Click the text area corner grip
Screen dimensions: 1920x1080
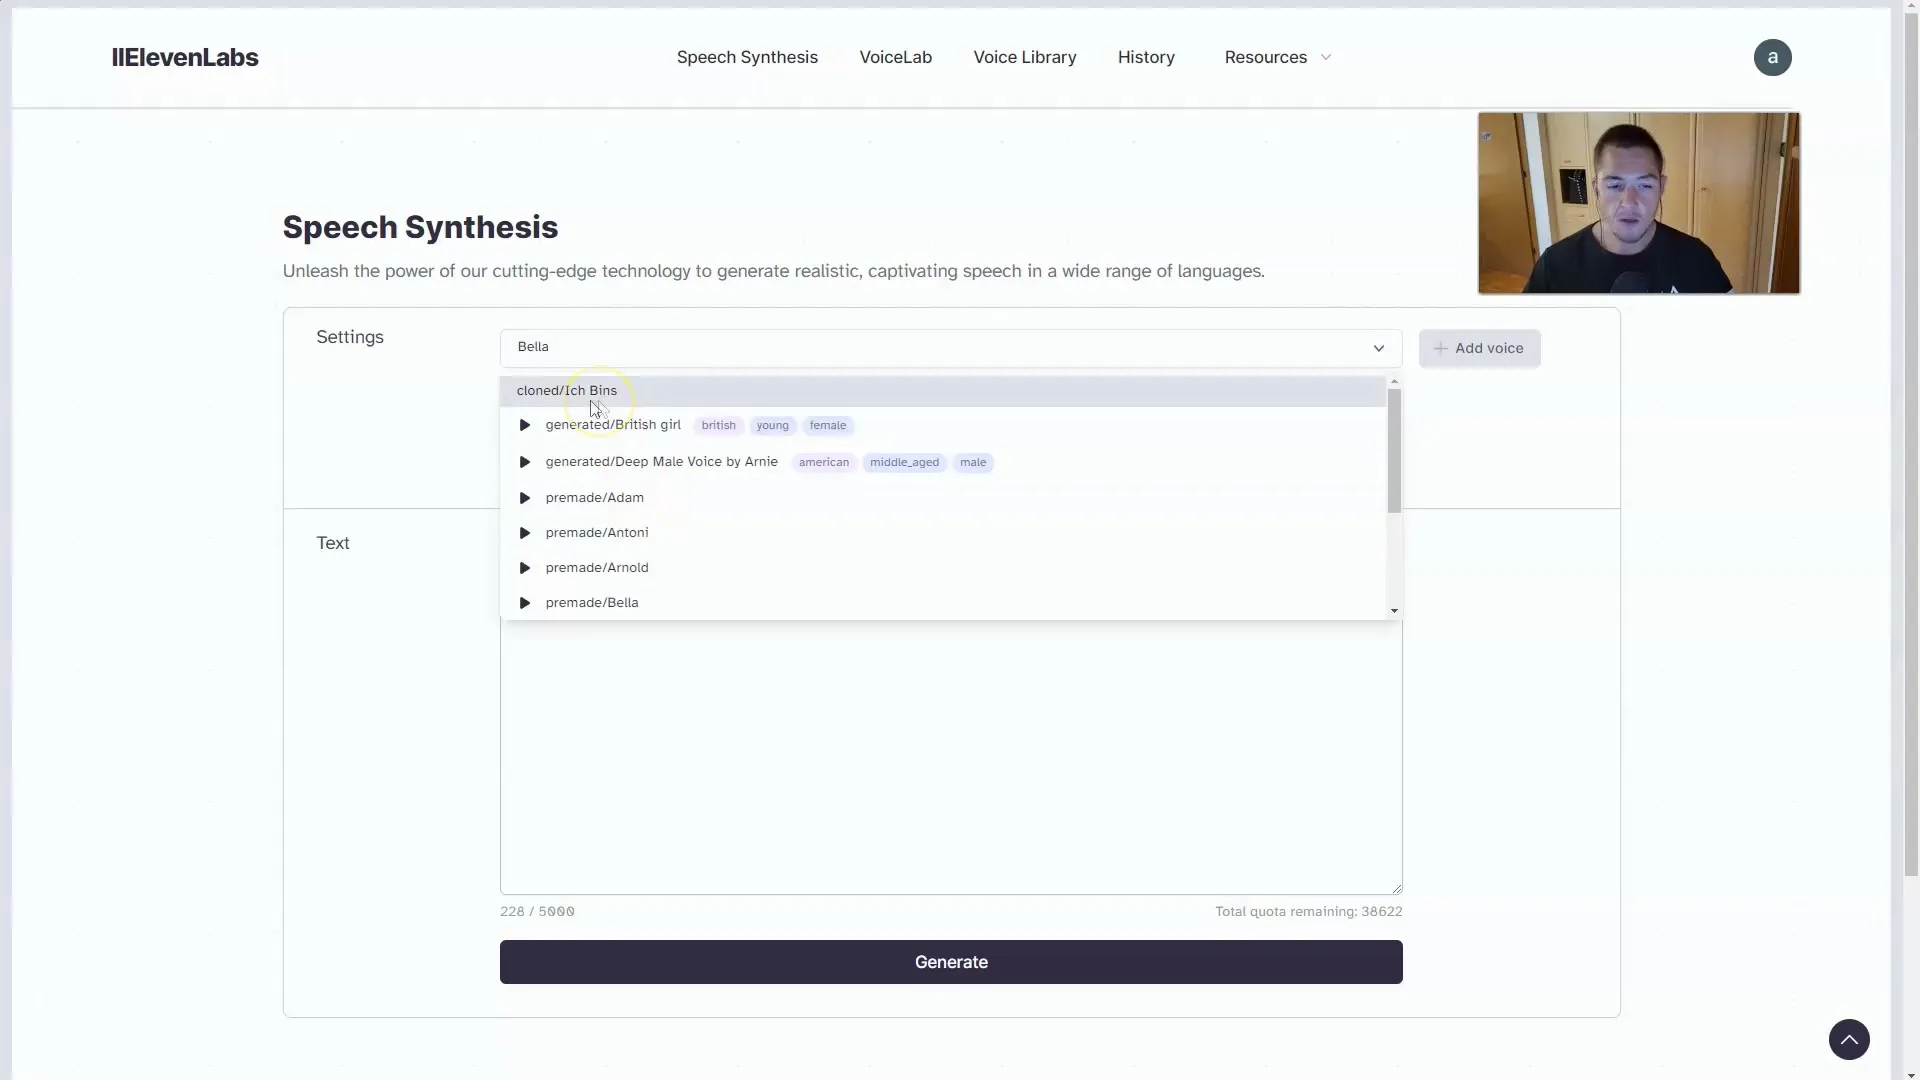1396,888
